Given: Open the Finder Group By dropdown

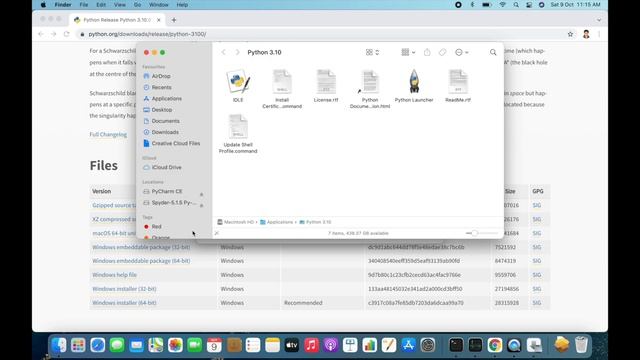Looking at the screenshot, I should (x=408, y=52).
